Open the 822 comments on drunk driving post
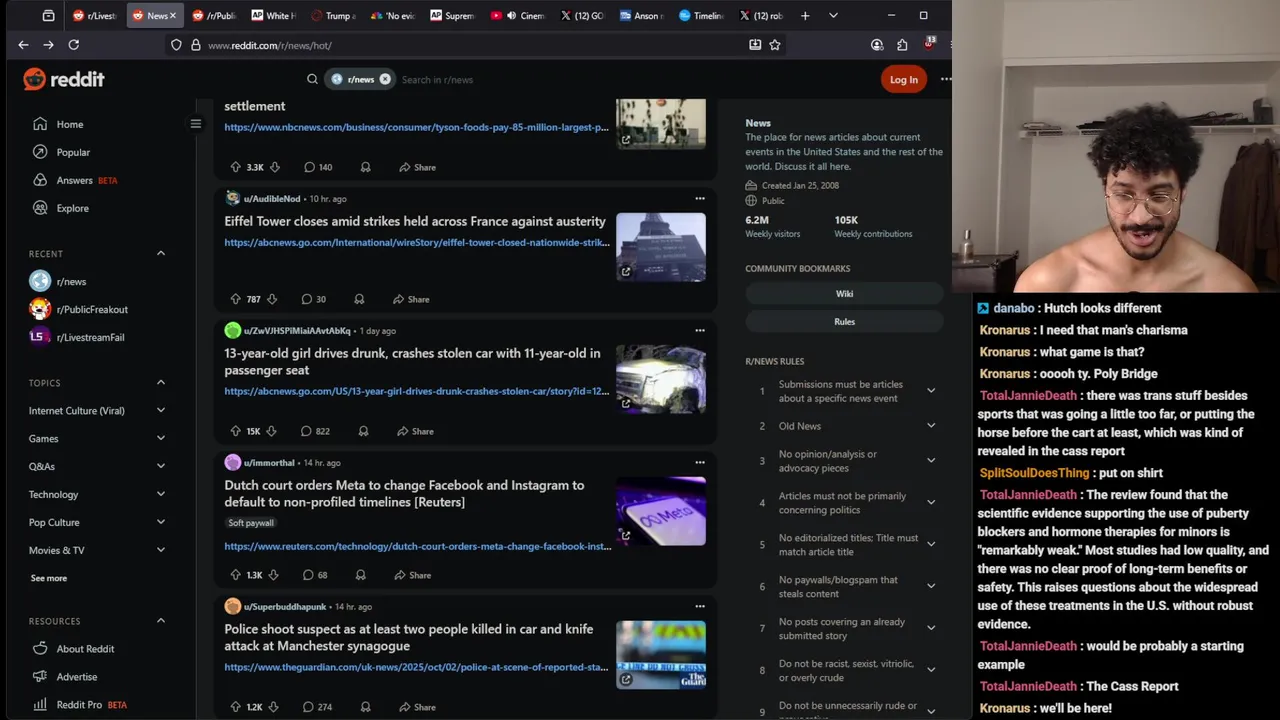Screen dimensions: 1280x720 (315, 431)
